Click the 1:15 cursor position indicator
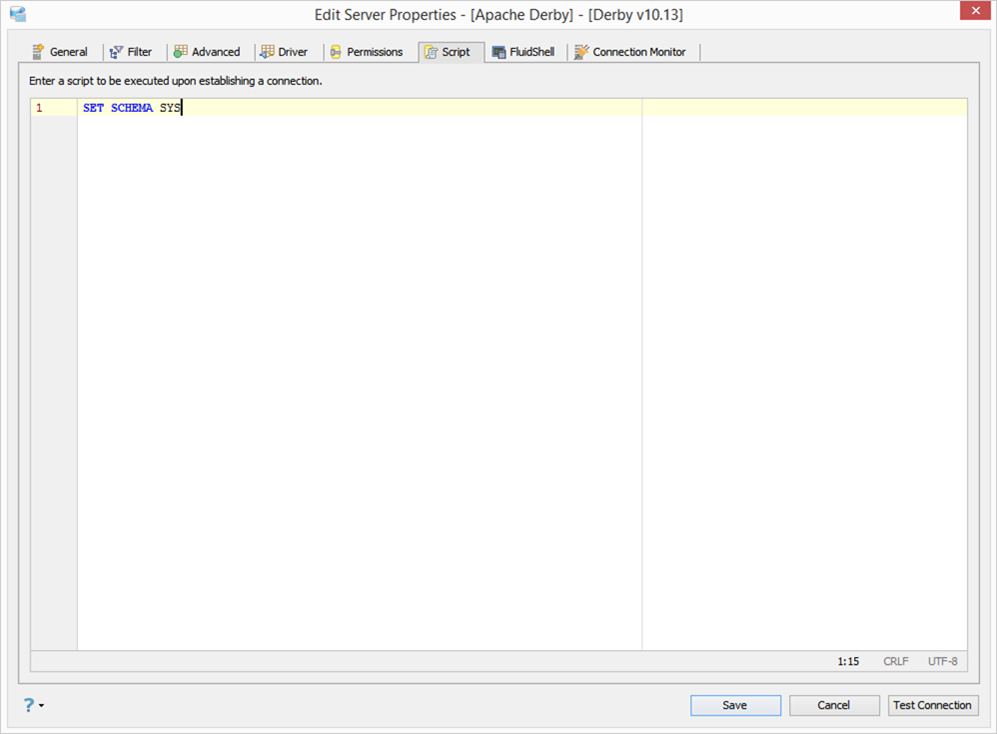The image size is (997, 734). pos(848,661)
